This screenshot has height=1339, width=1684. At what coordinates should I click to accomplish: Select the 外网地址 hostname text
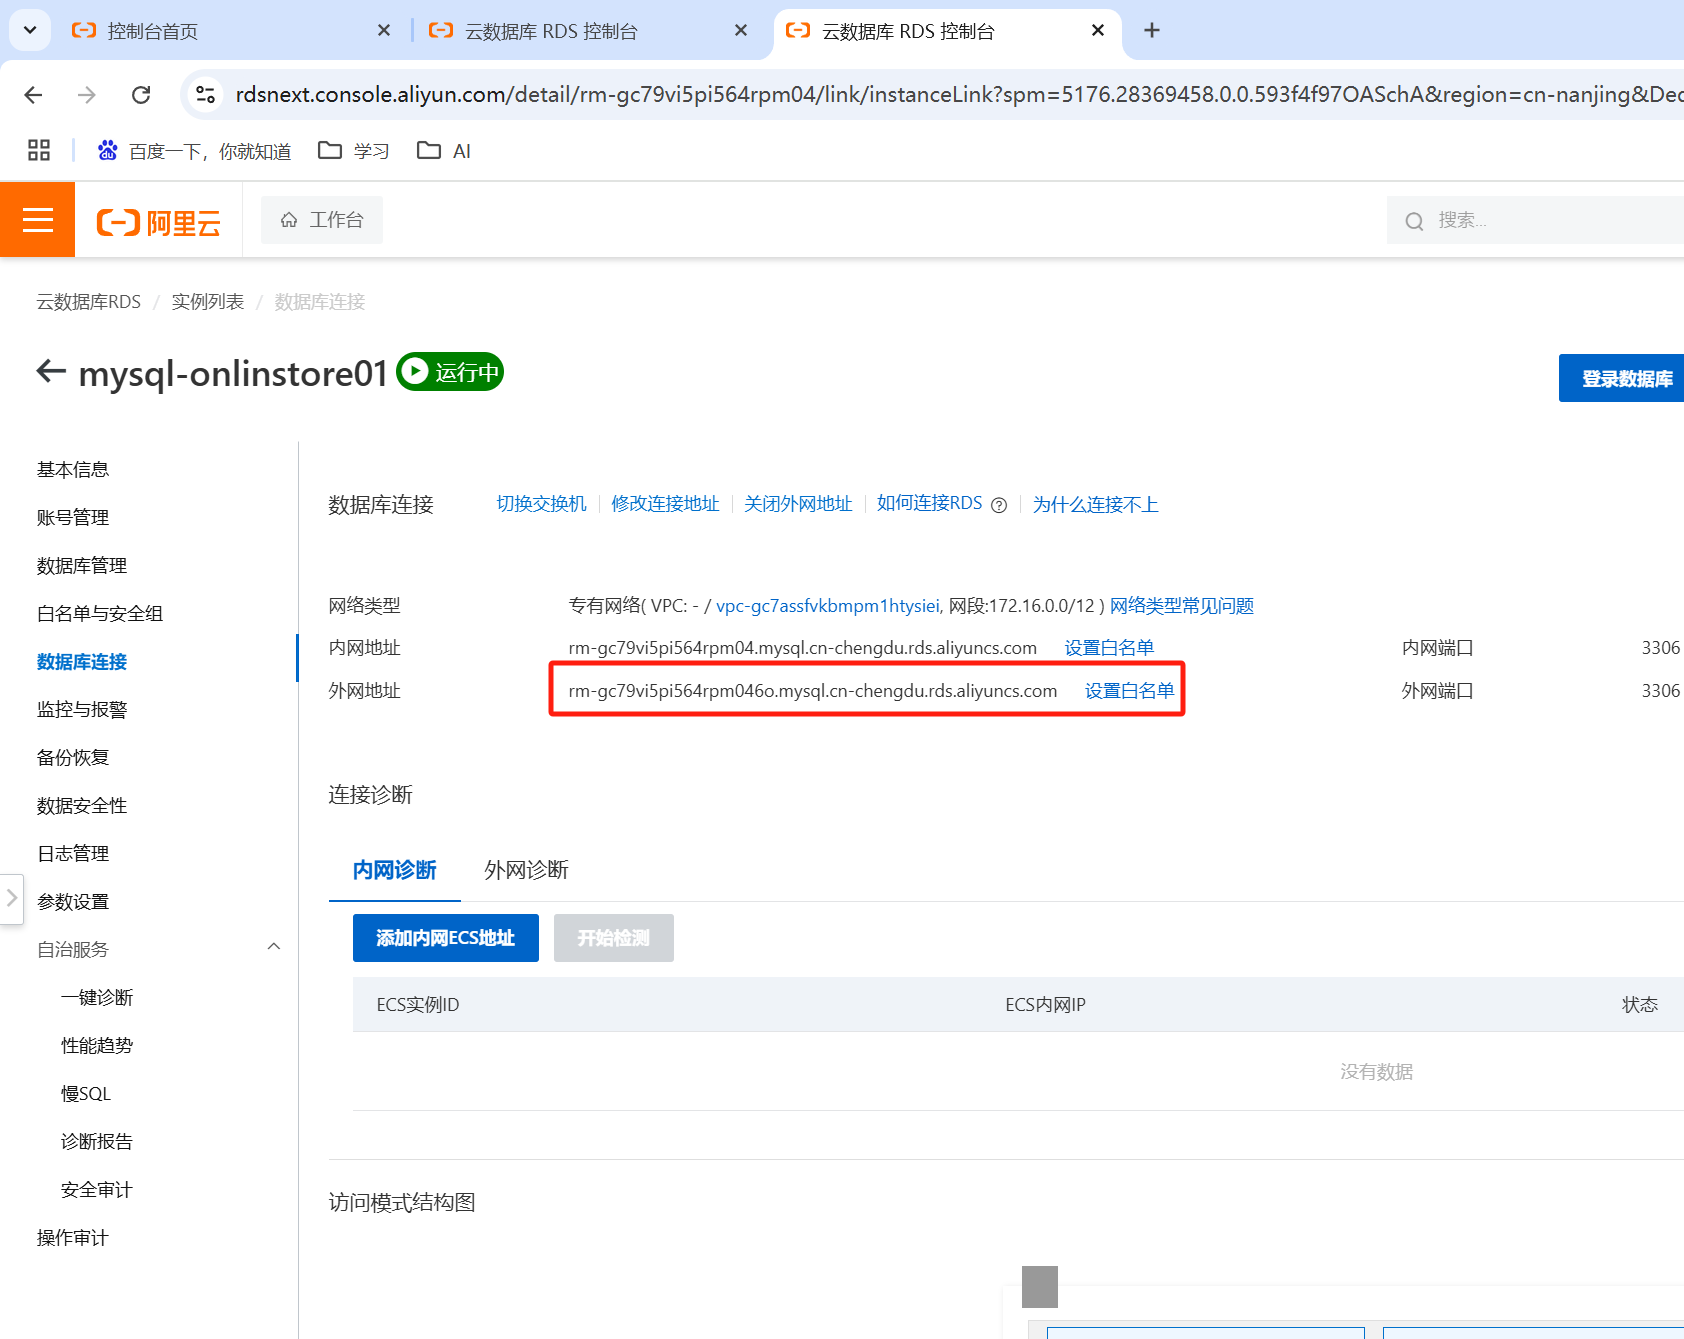813,691
